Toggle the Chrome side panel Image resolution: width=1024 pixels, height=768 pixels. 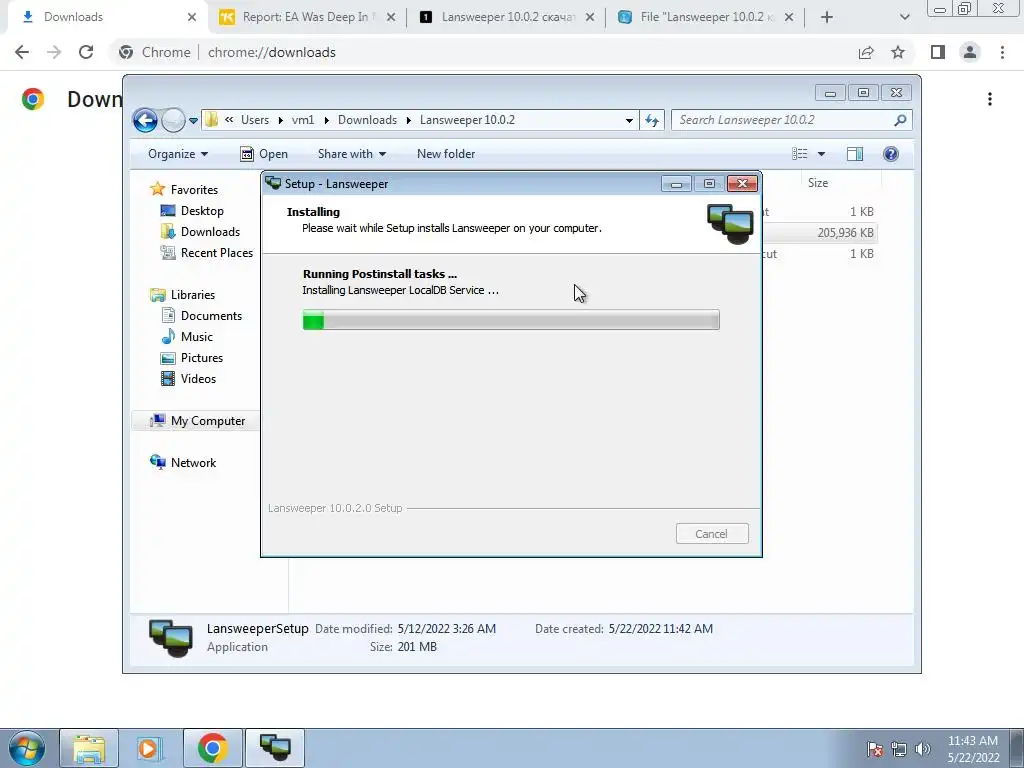pyautogui.click(x=938, y=52)
